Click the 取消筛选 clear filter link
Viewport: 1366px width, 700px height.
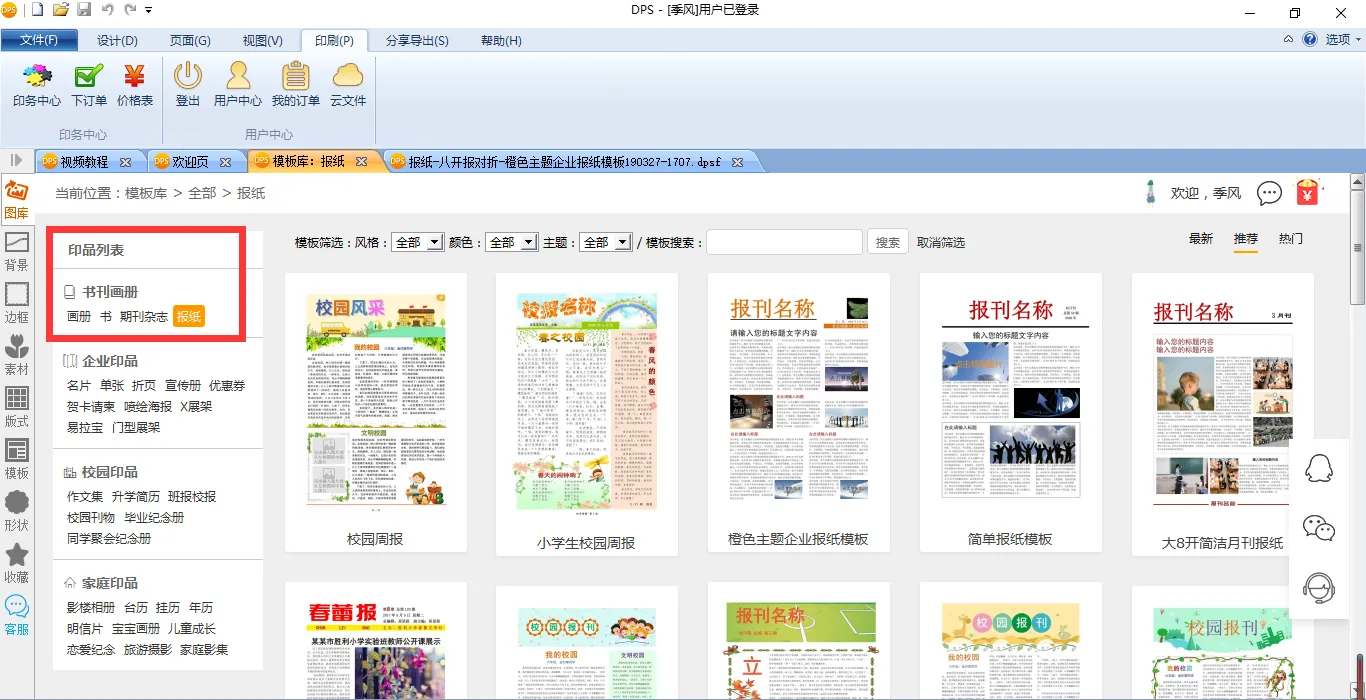click(941, 242)
